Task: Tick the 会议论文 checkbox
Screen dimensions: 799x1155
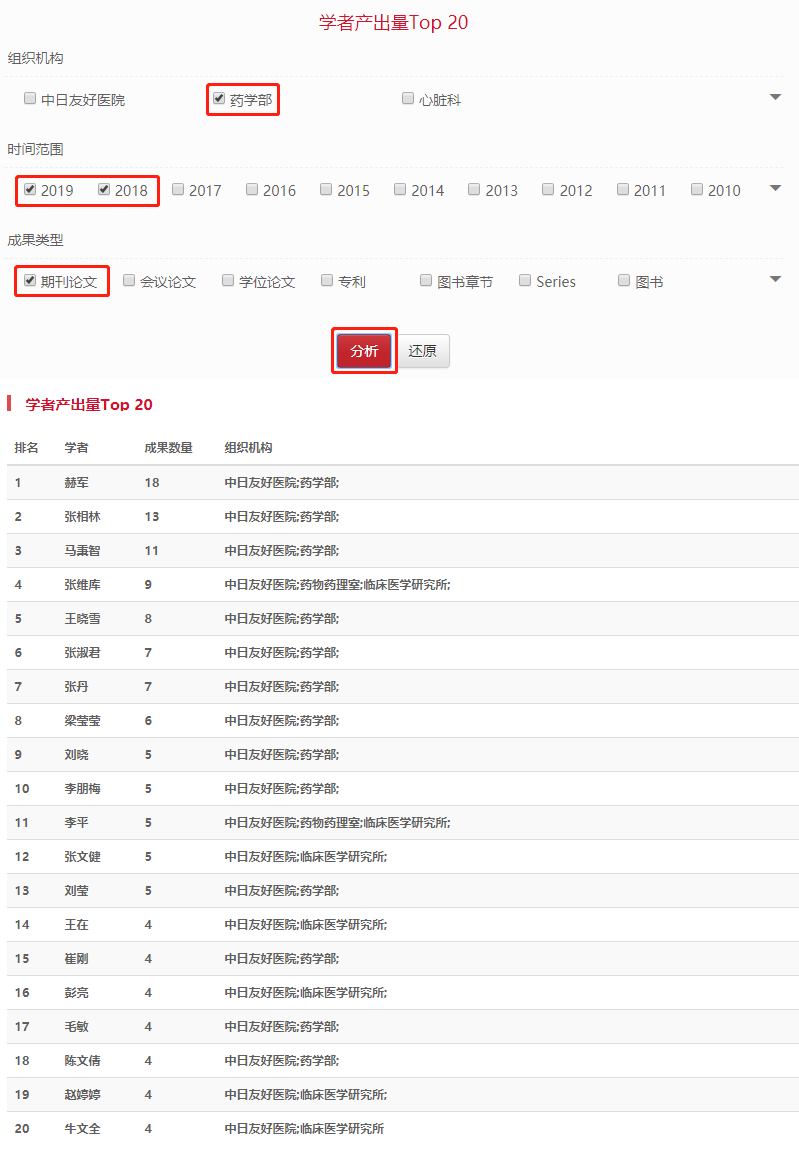Action: pyautogui.click(x=129, y=281)
